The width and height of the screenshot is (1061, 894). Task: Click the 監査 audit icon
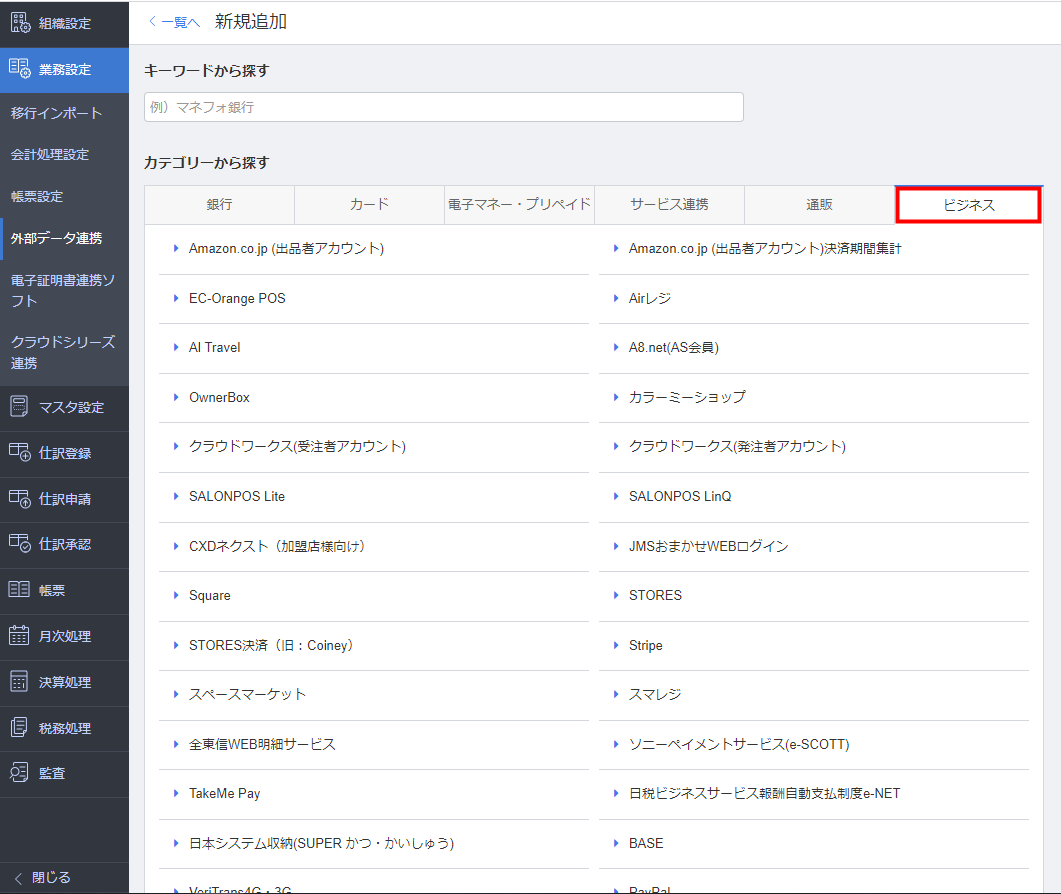point(19,773)
